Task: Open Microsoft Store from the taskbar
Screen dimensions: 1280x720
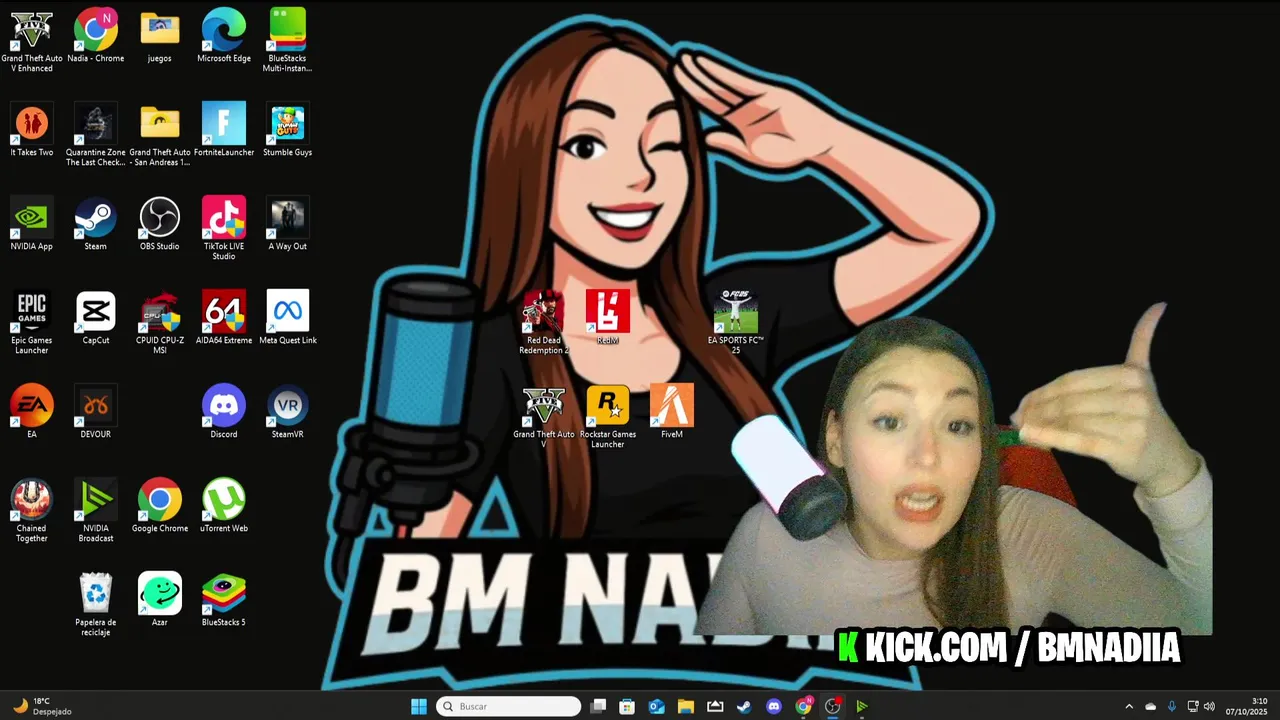Action: click(x=627, y=706)
